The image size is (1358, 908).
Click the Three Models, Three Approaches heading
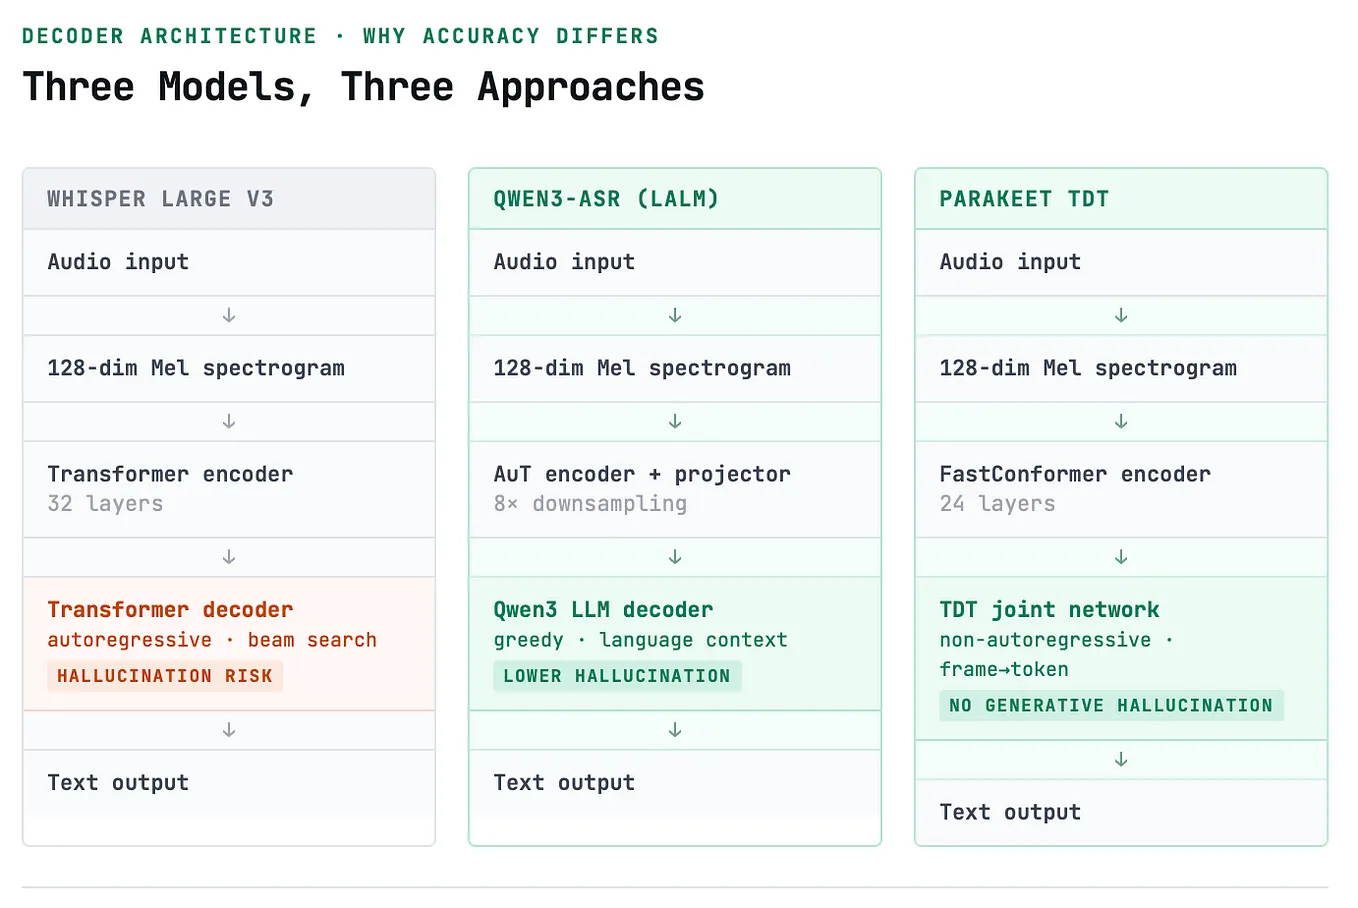[363, 87]
